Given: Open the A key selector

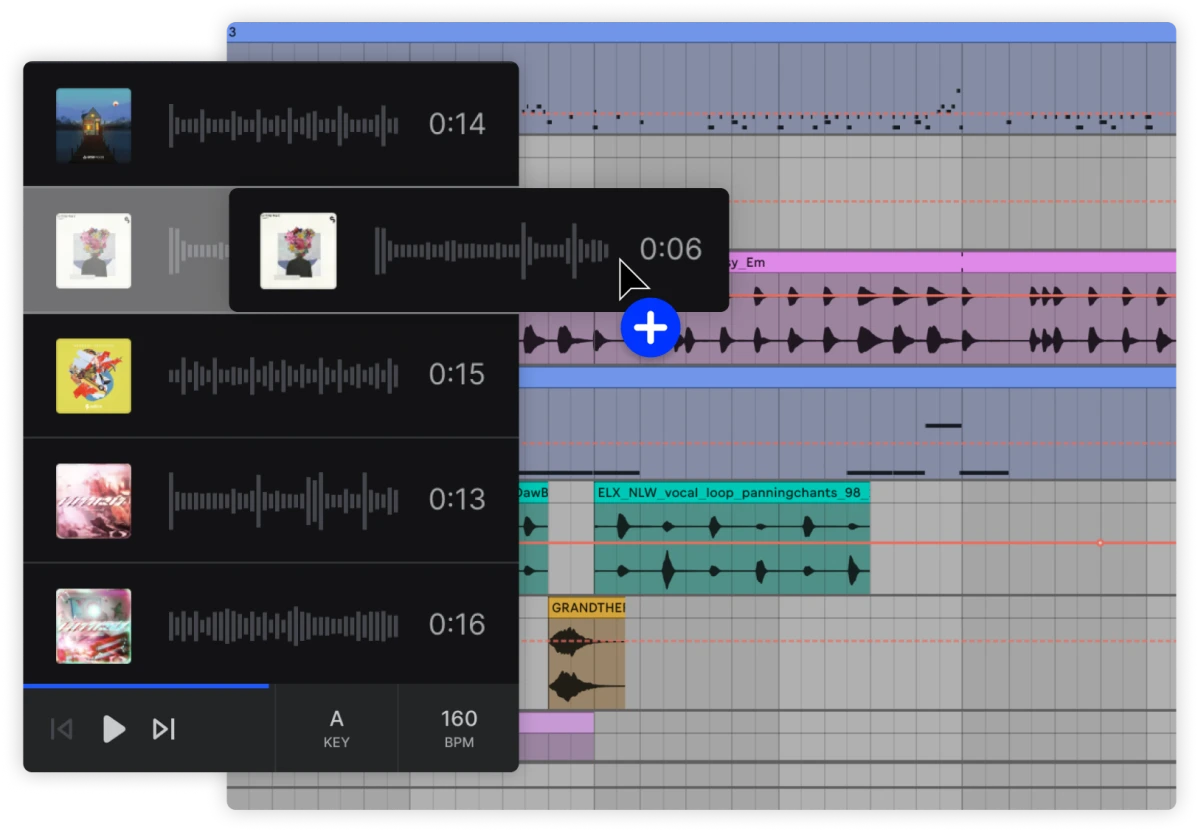Looking at the screenshot, I should (336, 728).
